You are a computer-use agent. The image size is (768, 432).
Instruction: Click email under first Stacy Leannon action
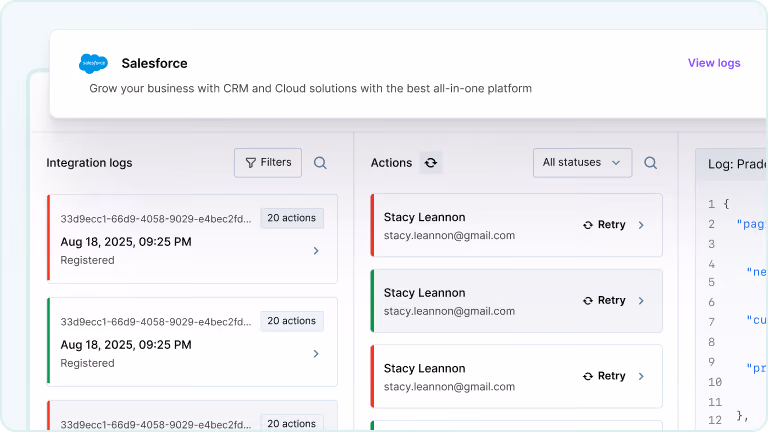449,236
